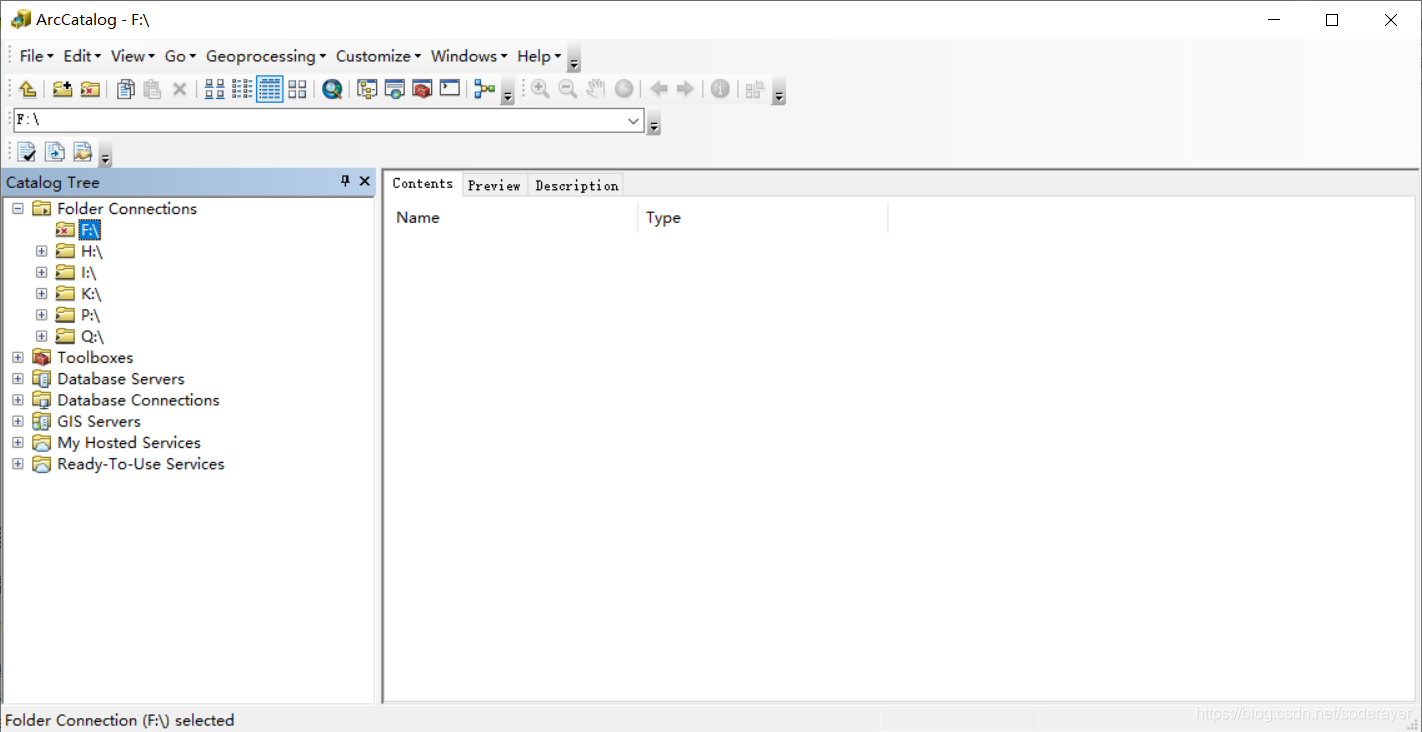
Task: Click the Validate Metadata icon
Action: coord(27,152)
